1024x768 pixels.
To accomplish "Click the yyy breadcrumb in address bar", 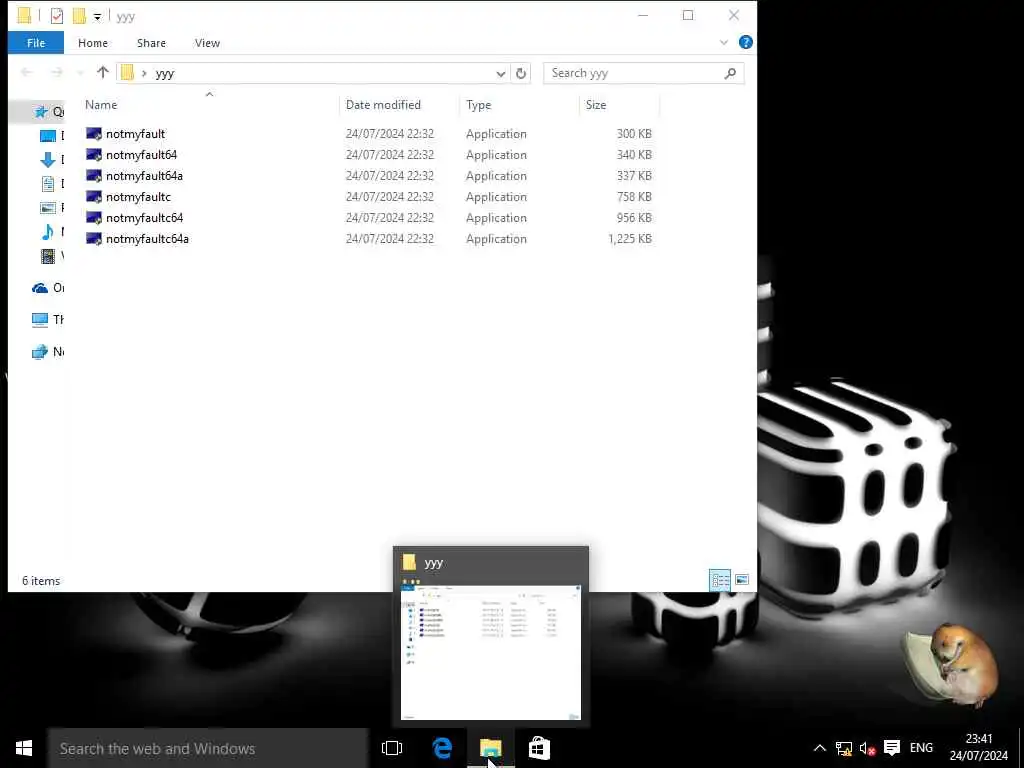I will click(x=165, y=74).
